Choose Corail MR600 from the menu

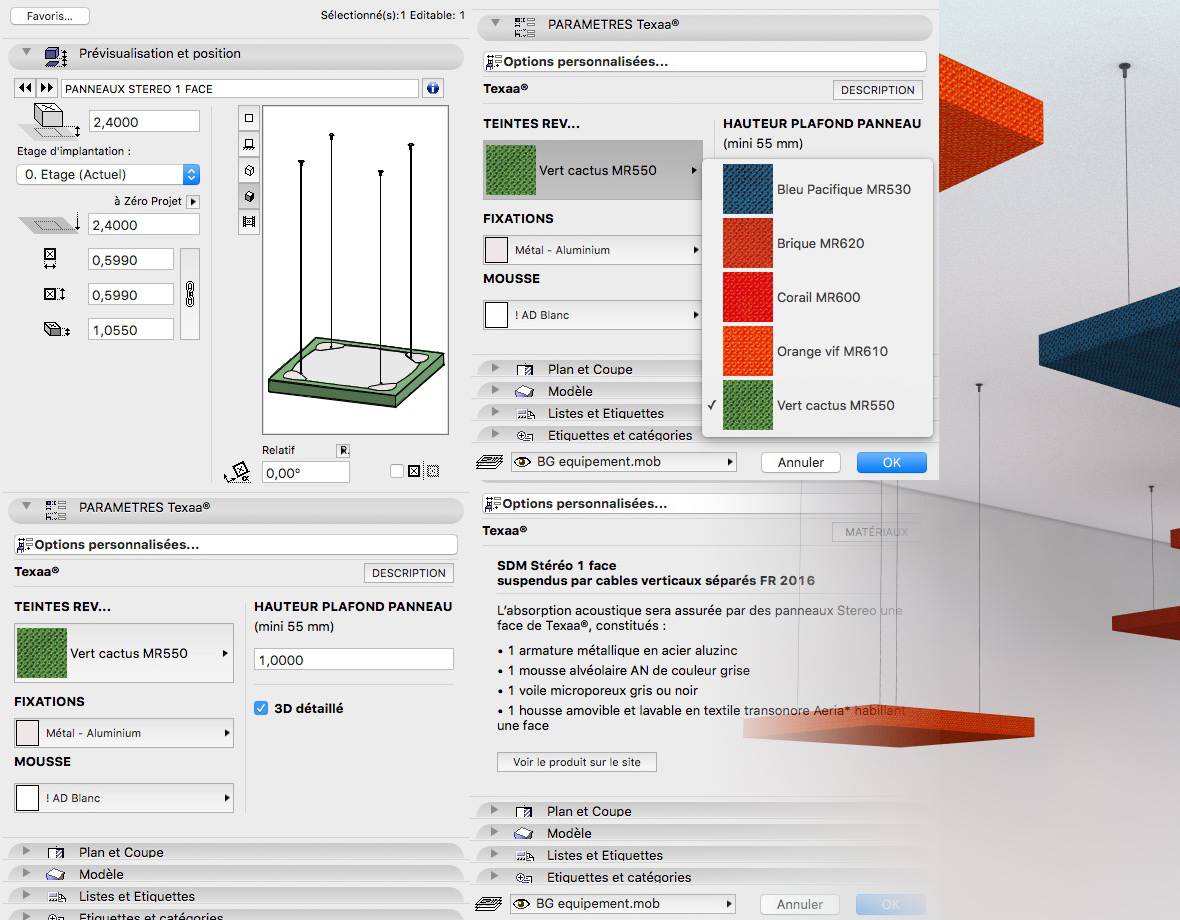817,297
